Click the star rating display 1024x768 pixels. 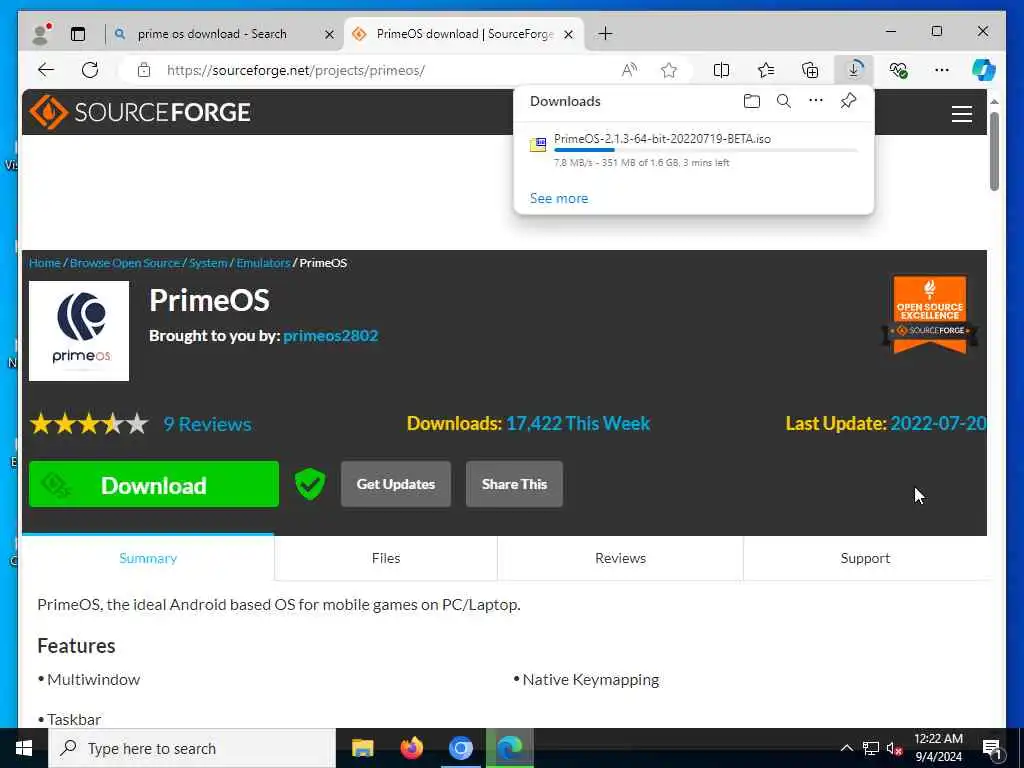coord(89,424)
